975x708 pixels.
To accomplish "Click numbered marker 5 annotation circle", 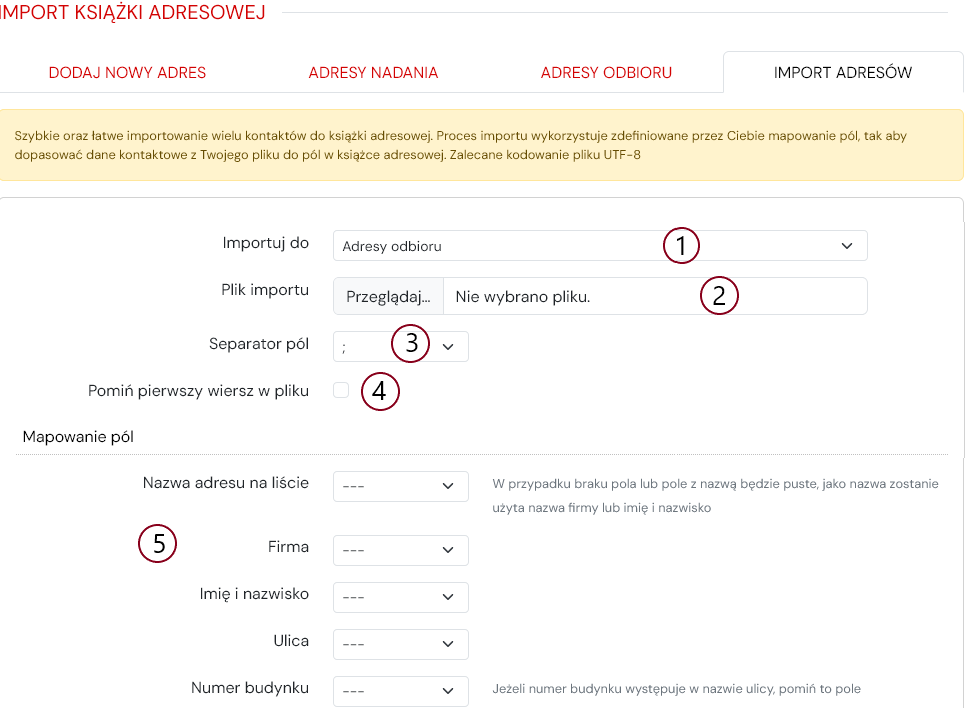I will click(x=157, y=544).
